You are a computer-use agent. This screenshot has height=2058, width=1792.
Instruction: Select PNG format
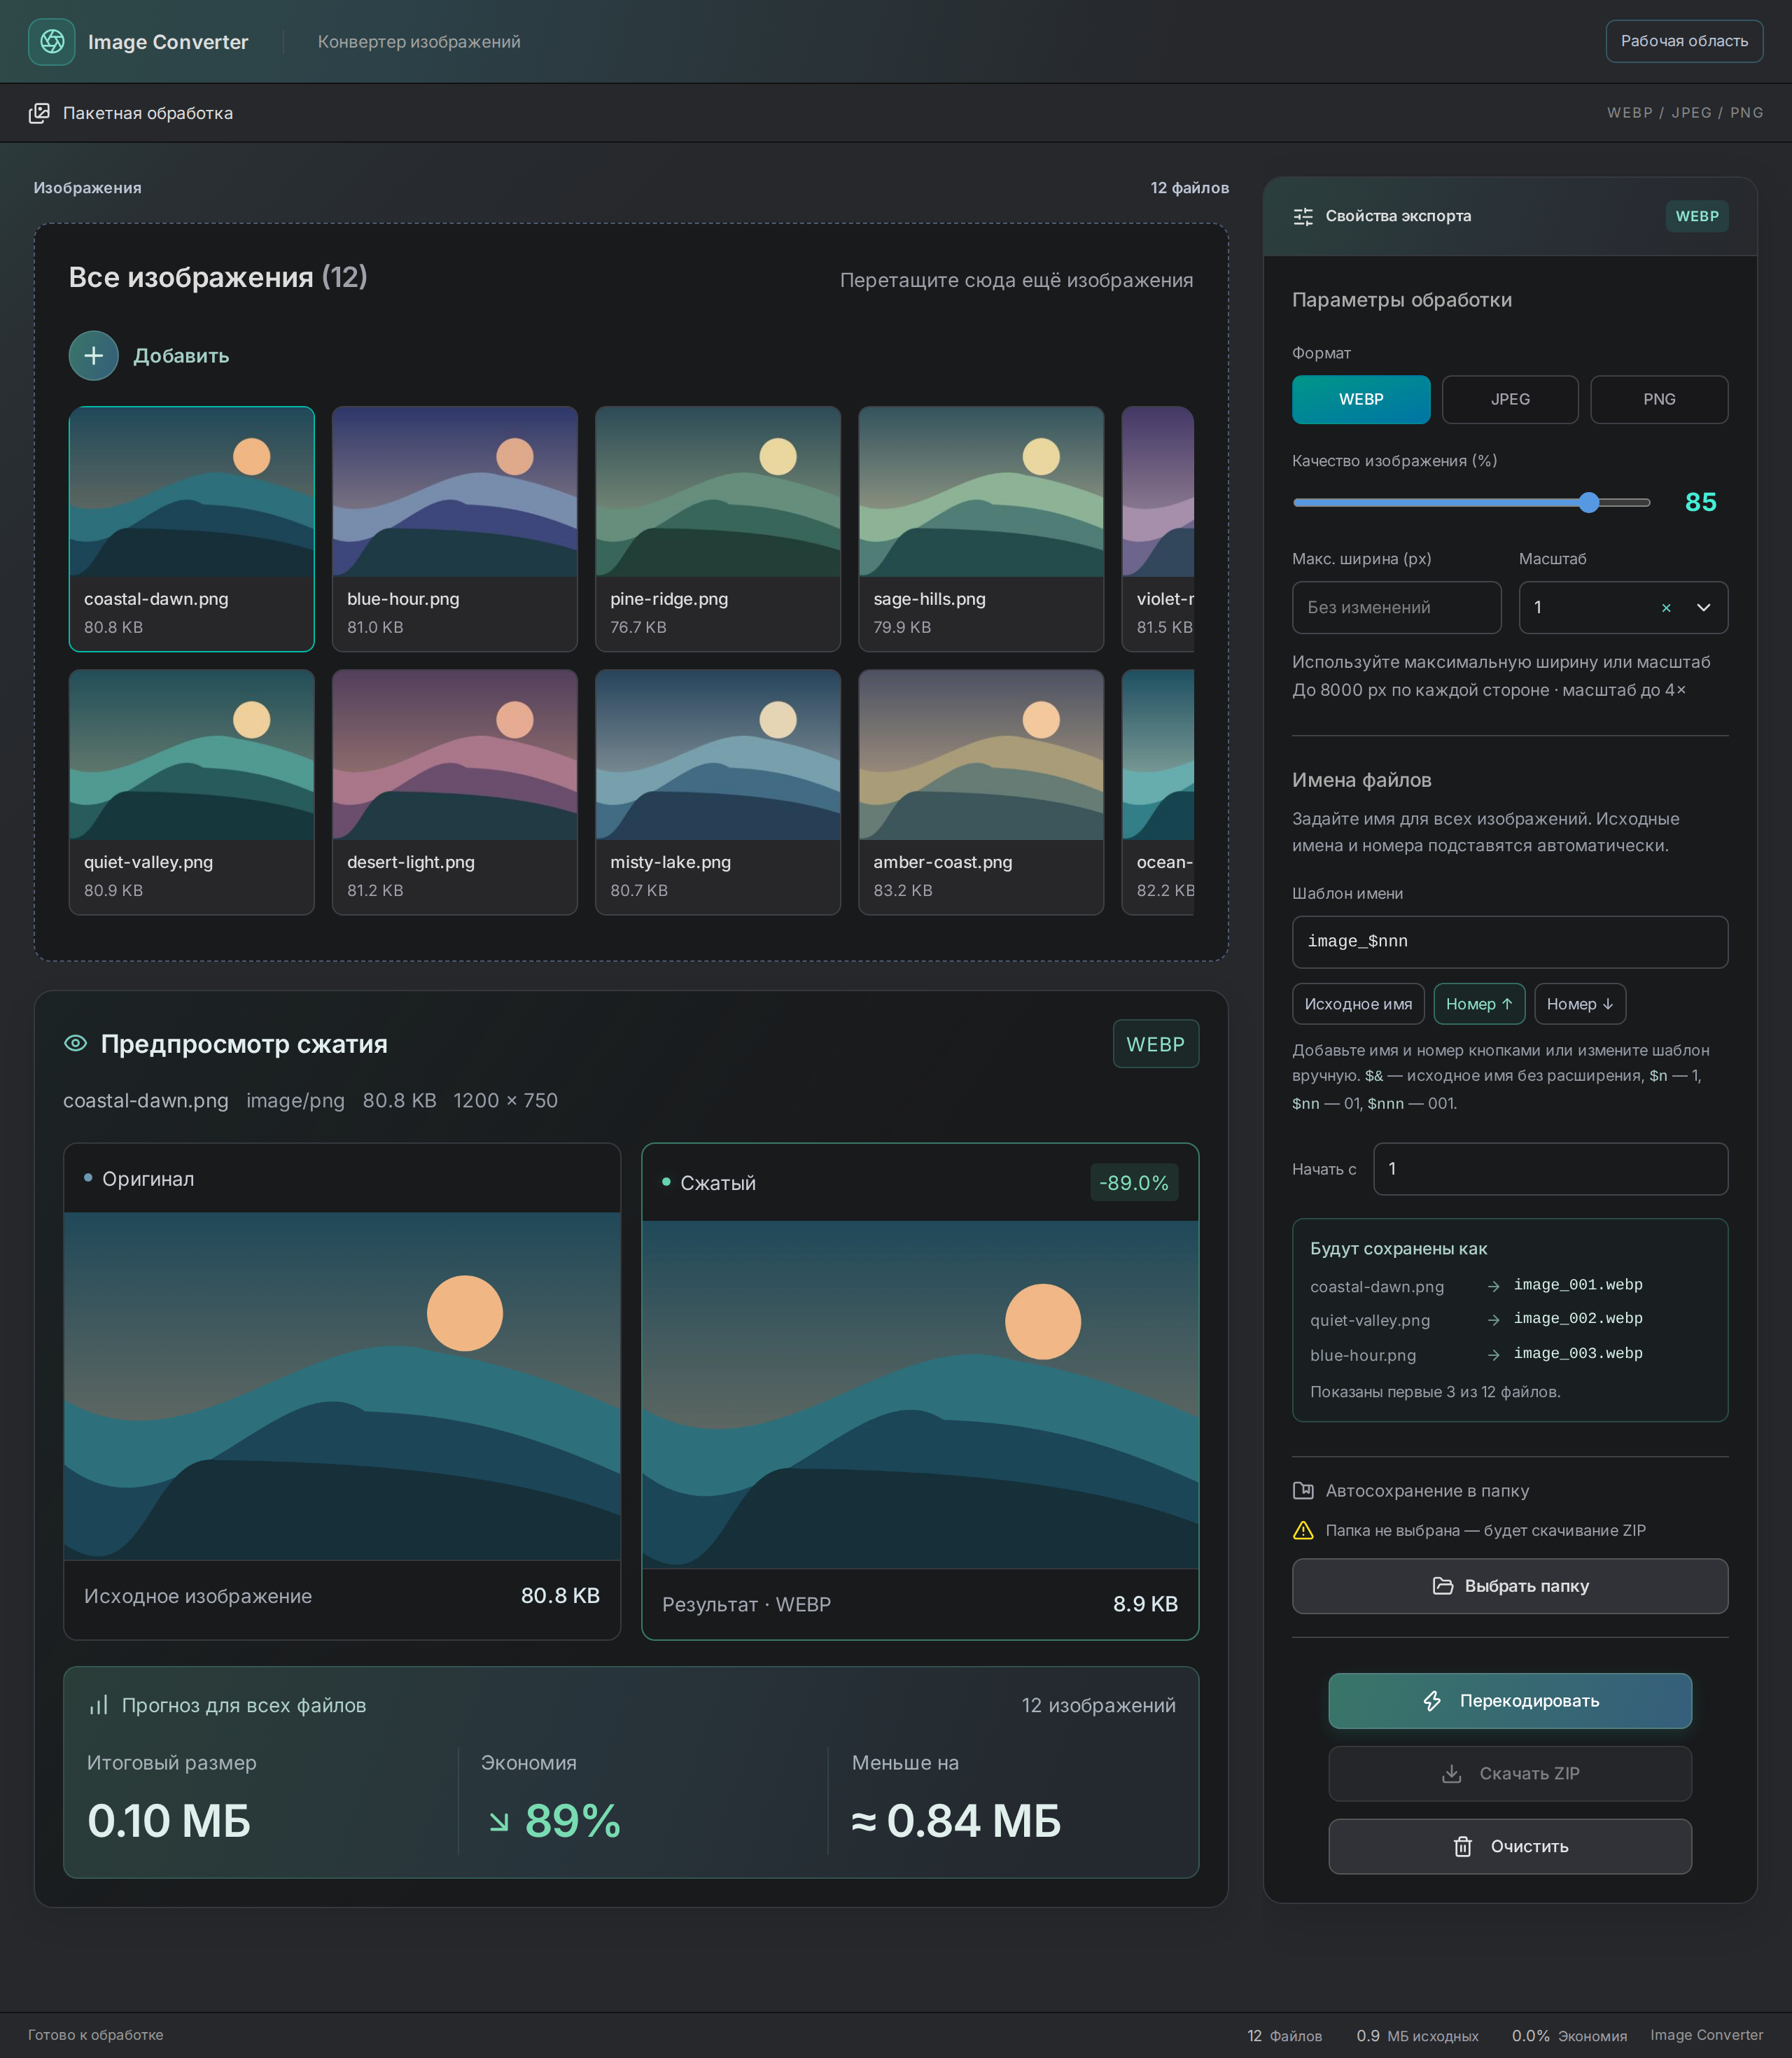(x=1659, y=399)
